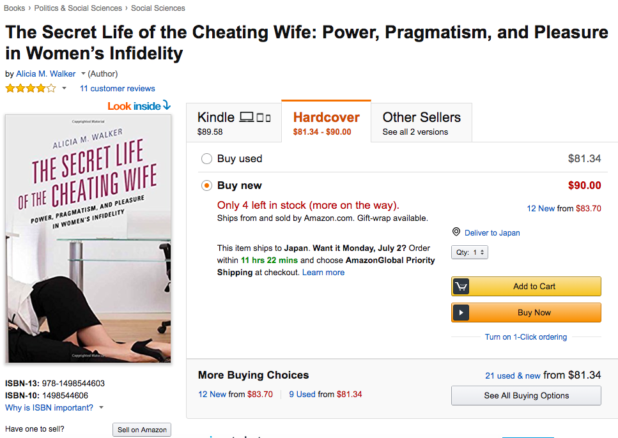Click the shopping cart icon on Add to Cart
The width and height of the screenshot is (618, 438).
[x=462, y=286]
